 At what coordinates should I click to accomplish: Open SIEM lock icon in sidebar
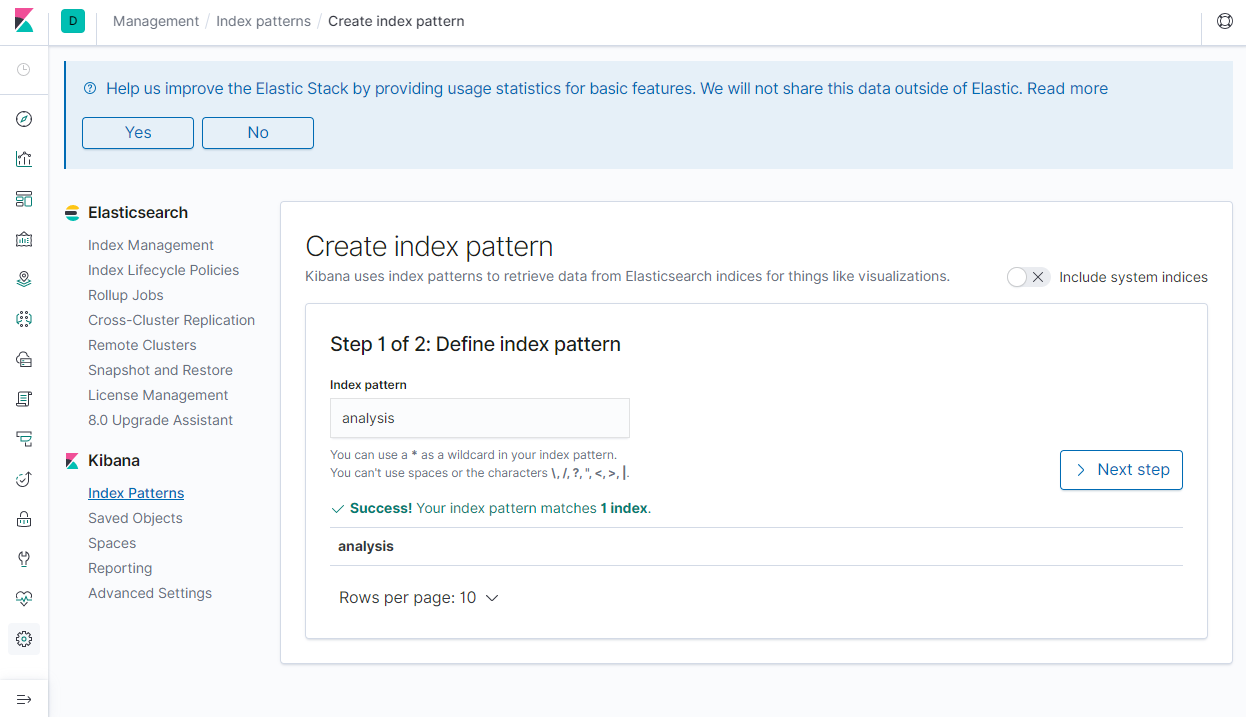point(24,519)
